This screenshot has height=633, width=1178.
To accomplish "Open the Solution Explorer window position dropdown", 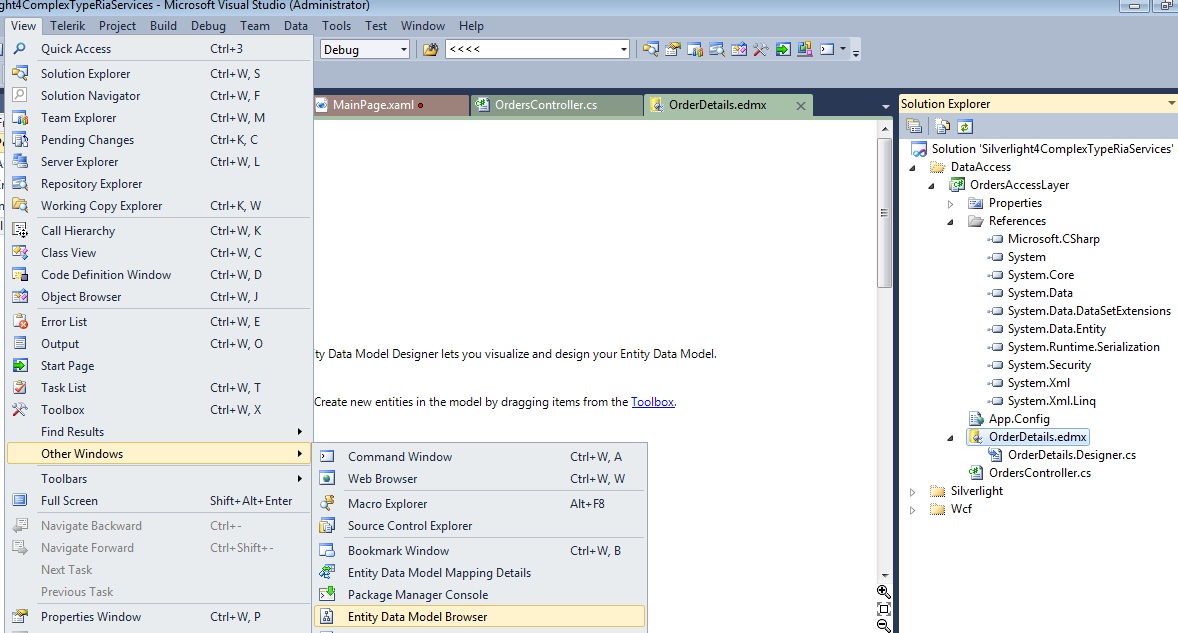I will 1171,104.
